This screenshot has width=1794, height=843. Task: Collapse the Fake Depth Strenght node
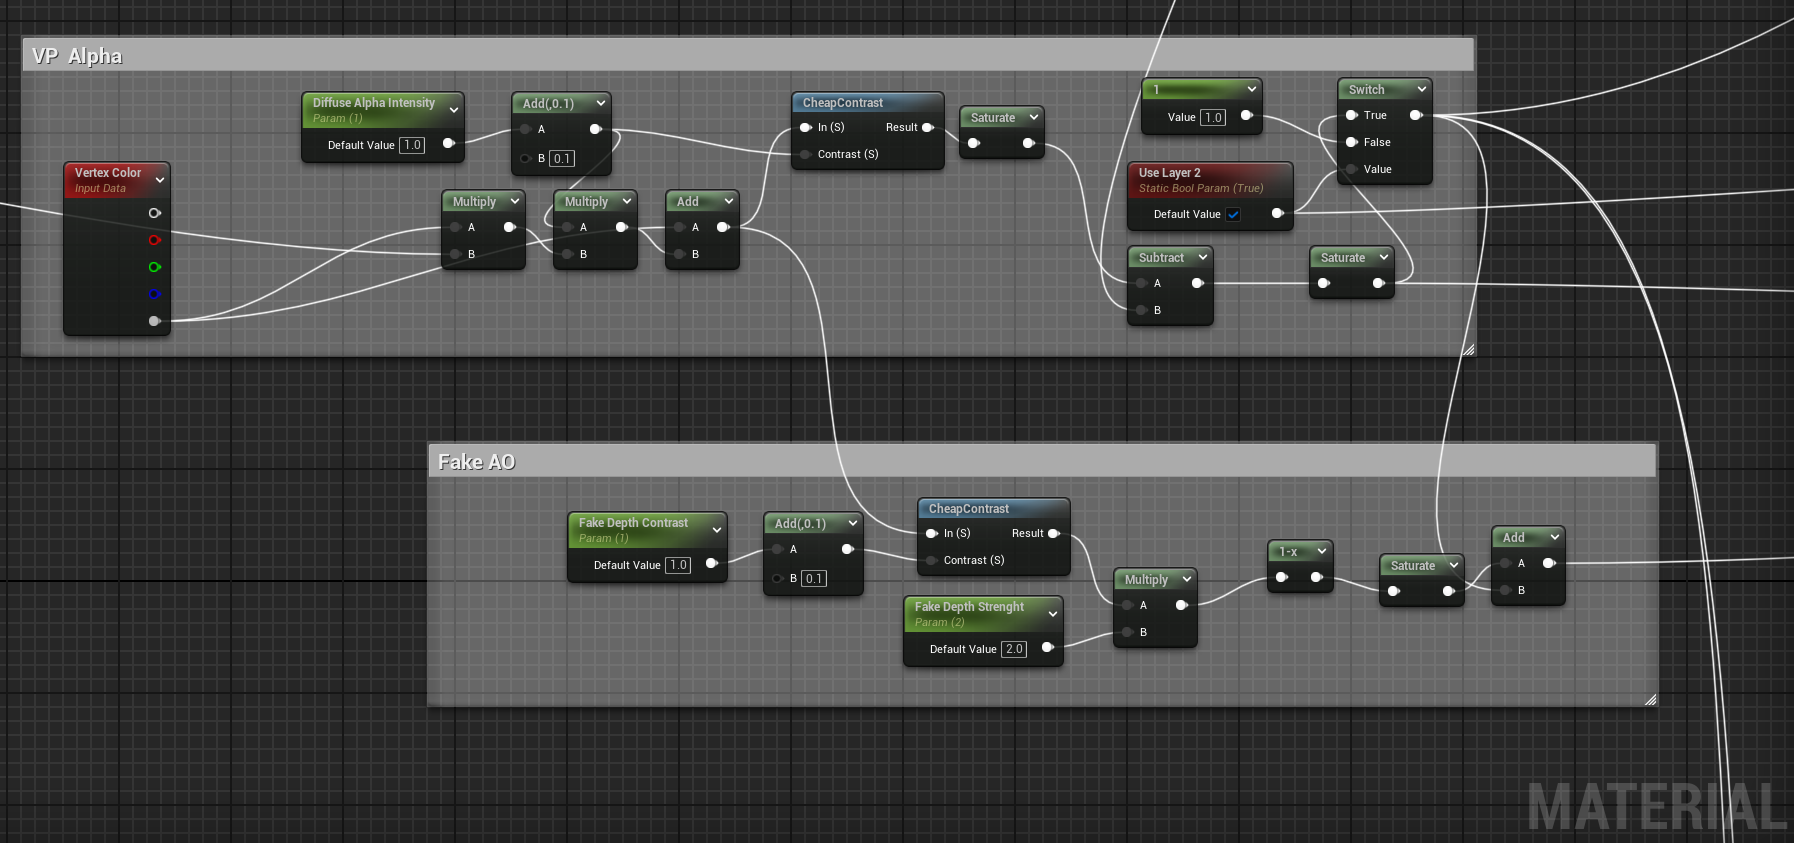pos(1053,614)
